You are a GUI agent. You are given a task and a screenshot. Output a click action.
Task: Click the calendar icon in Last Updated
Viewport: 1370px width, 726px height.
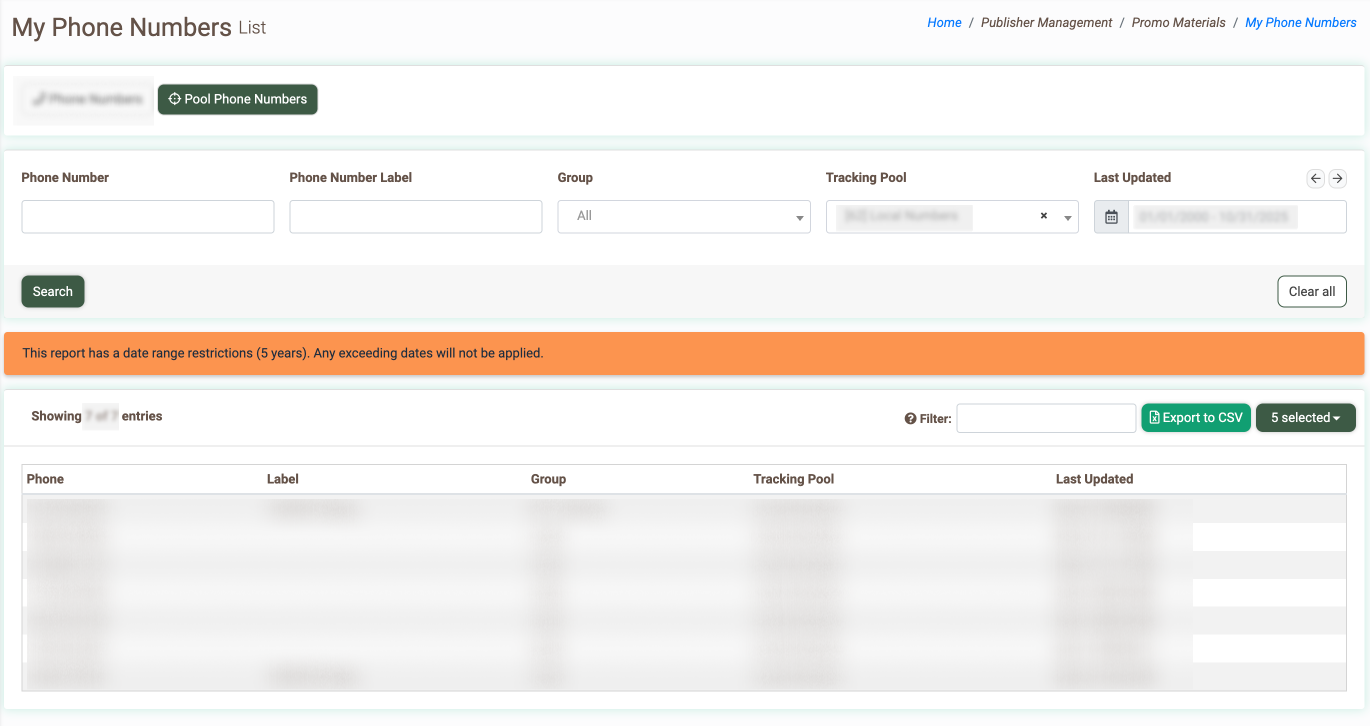coord(1111,217)
